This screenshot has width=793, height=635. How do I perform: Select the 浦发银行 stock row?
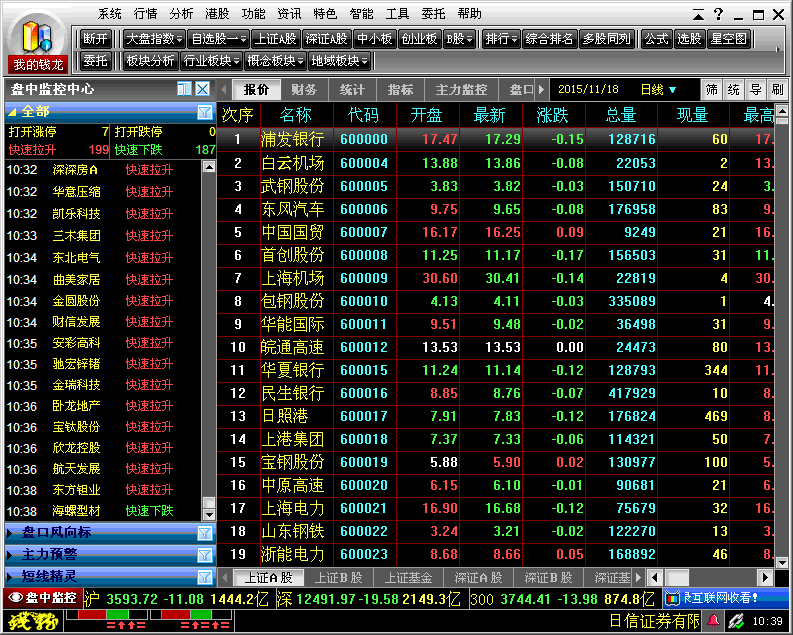(496, 139)
